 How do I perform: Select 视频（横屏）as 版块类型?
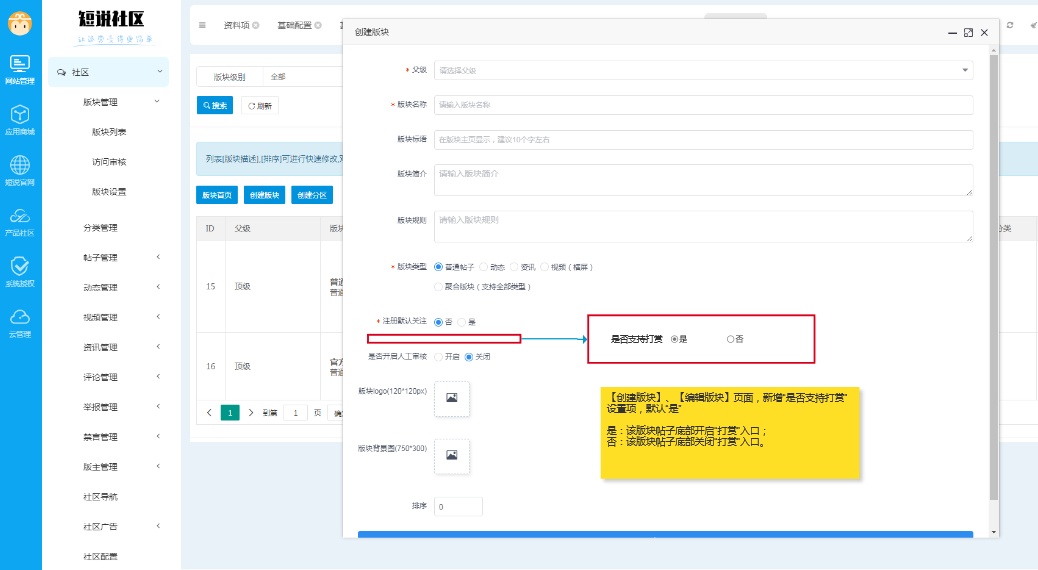544,267
